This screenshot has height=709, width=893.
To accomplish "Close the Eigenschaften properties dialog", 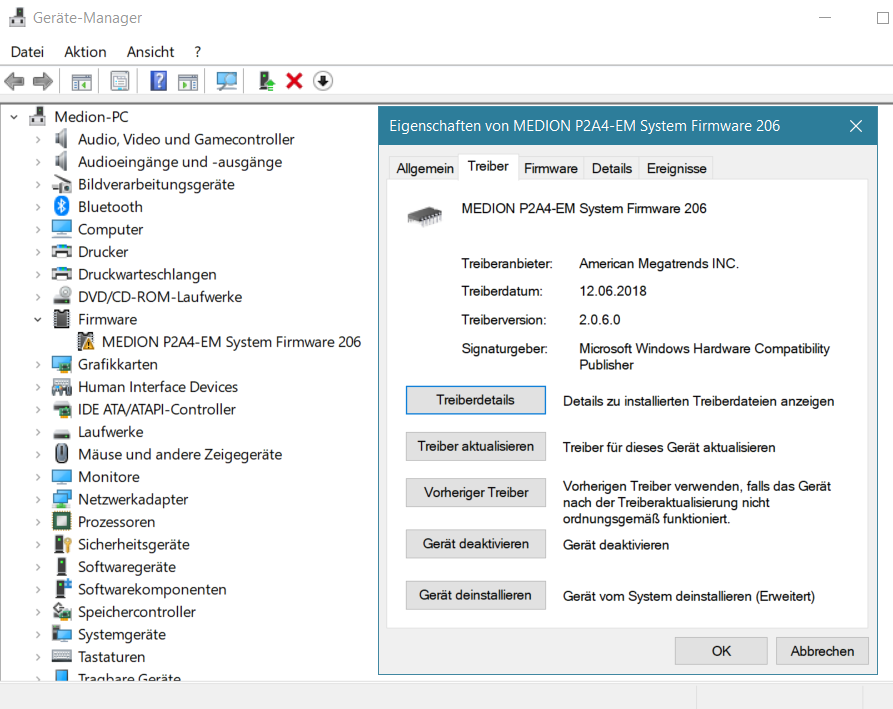I will [855, 126].
